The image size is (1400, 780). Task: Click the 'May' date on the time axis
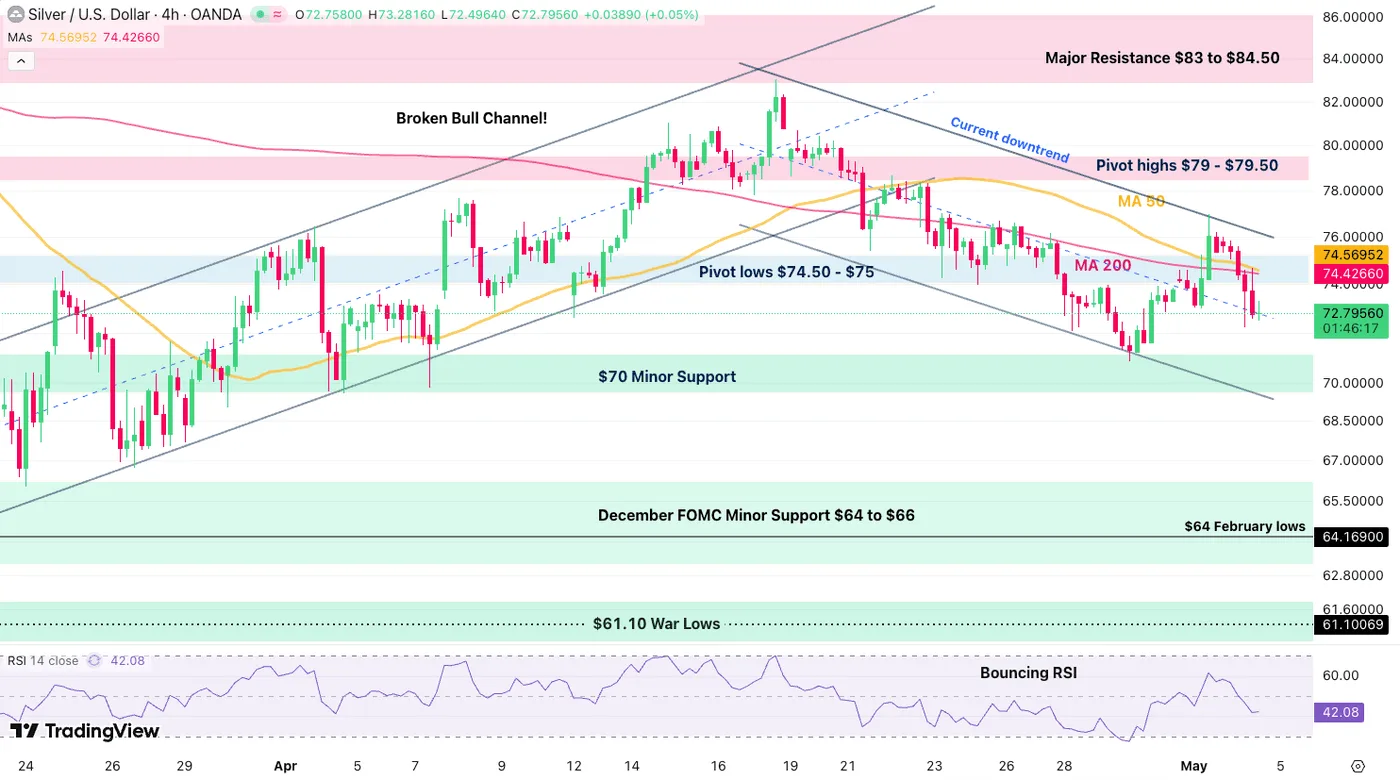pos(1194,766)
